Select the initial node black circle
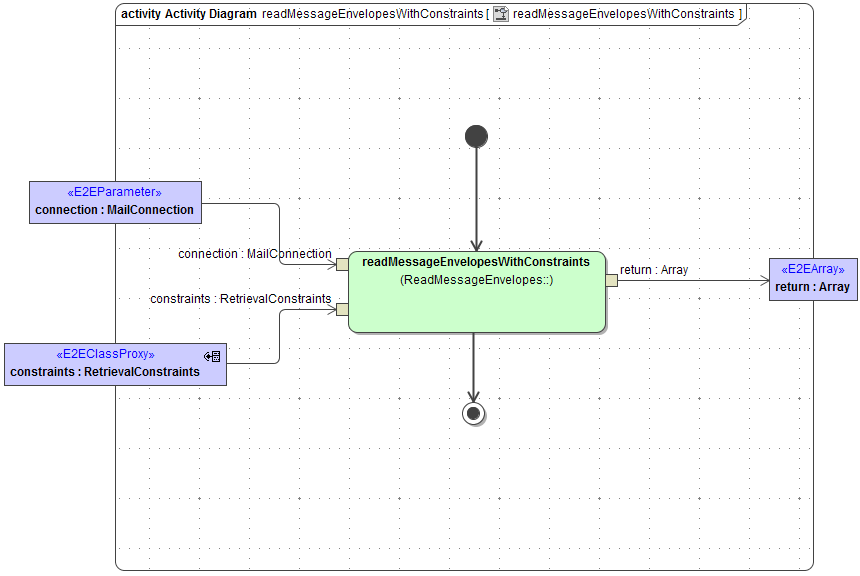The width and height of the screenshot is (860, 576). click(476, 136)
